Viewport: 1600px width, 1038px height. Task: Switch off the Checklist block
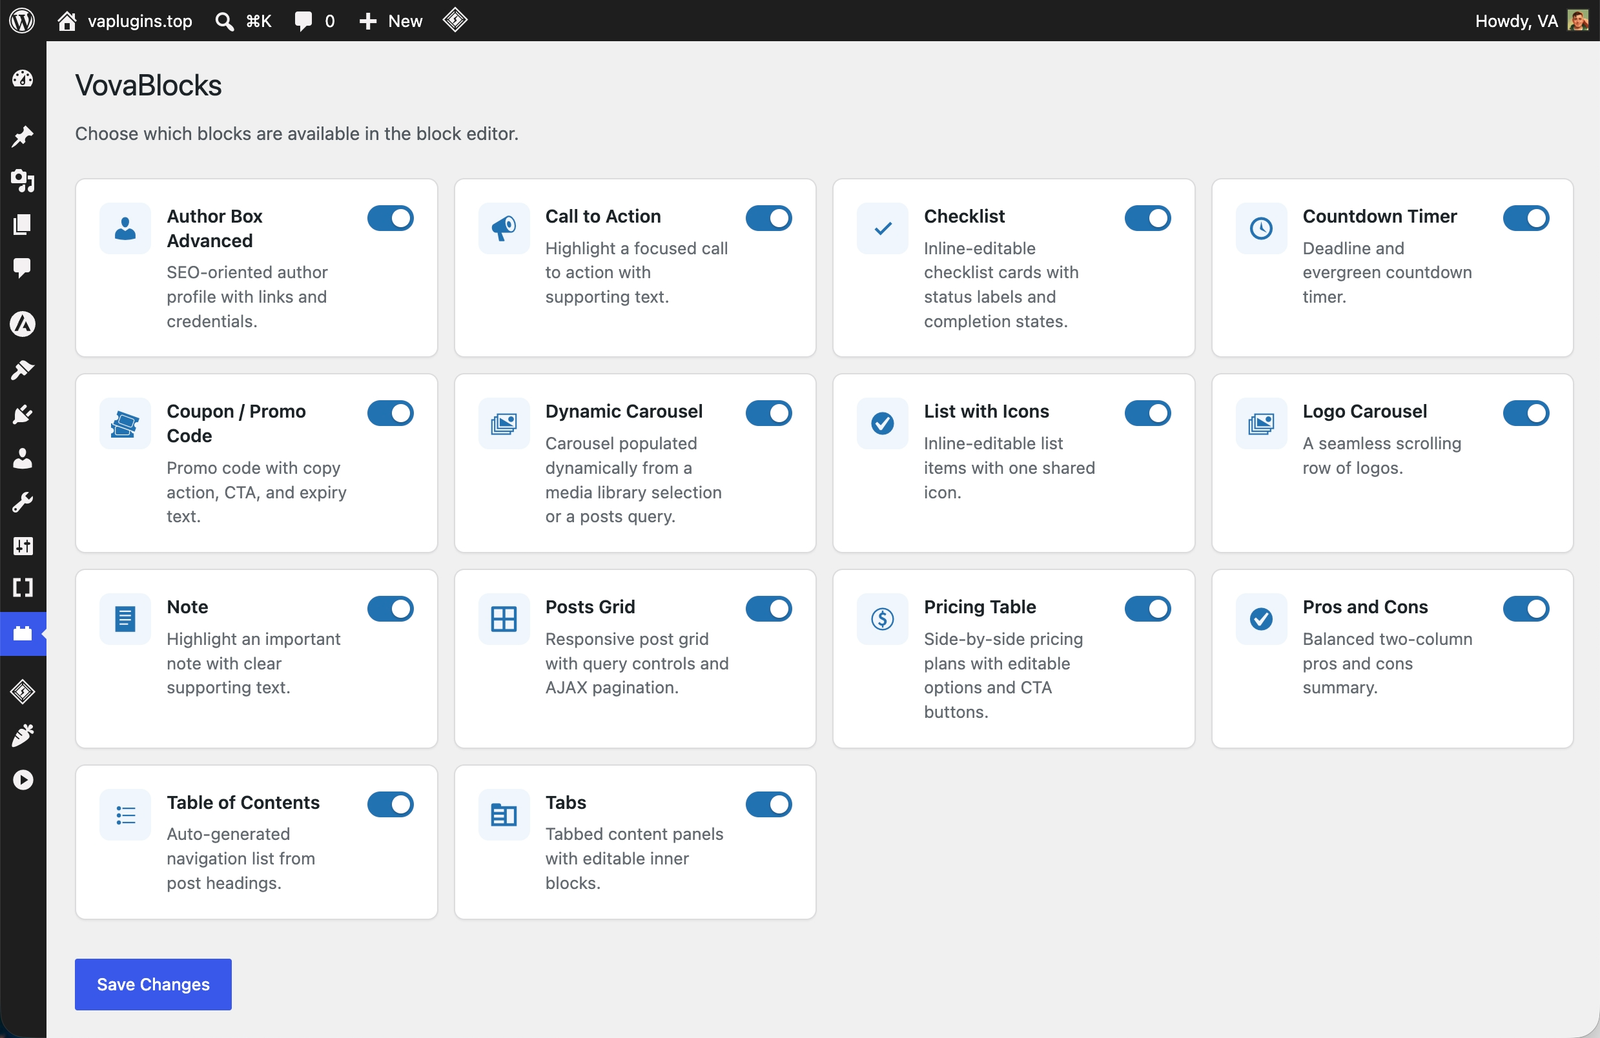click(x=1148, y=218)
